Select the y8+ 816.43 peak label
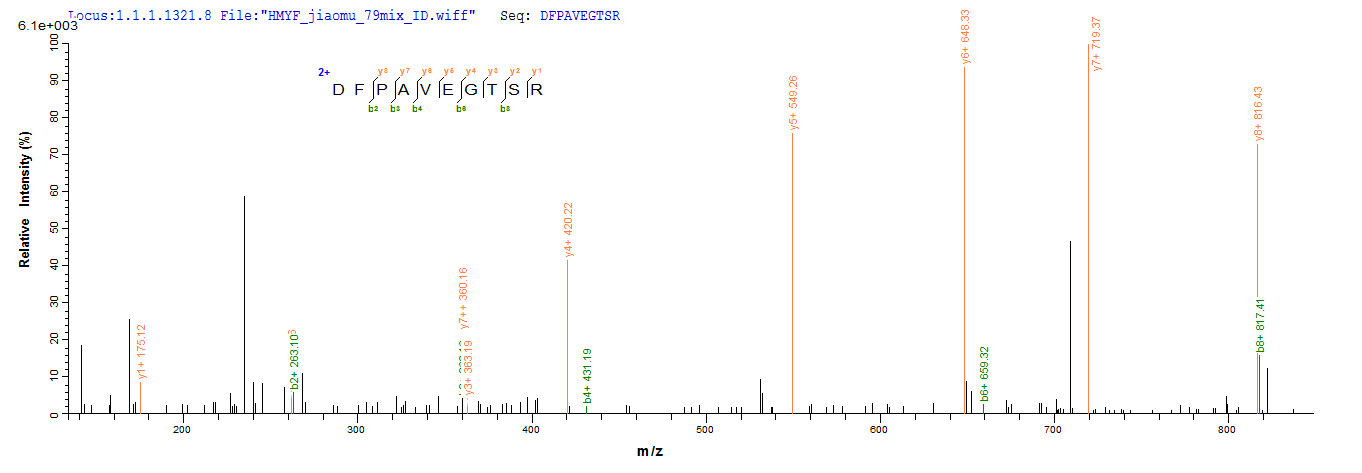 click(x=1258, y=113)
